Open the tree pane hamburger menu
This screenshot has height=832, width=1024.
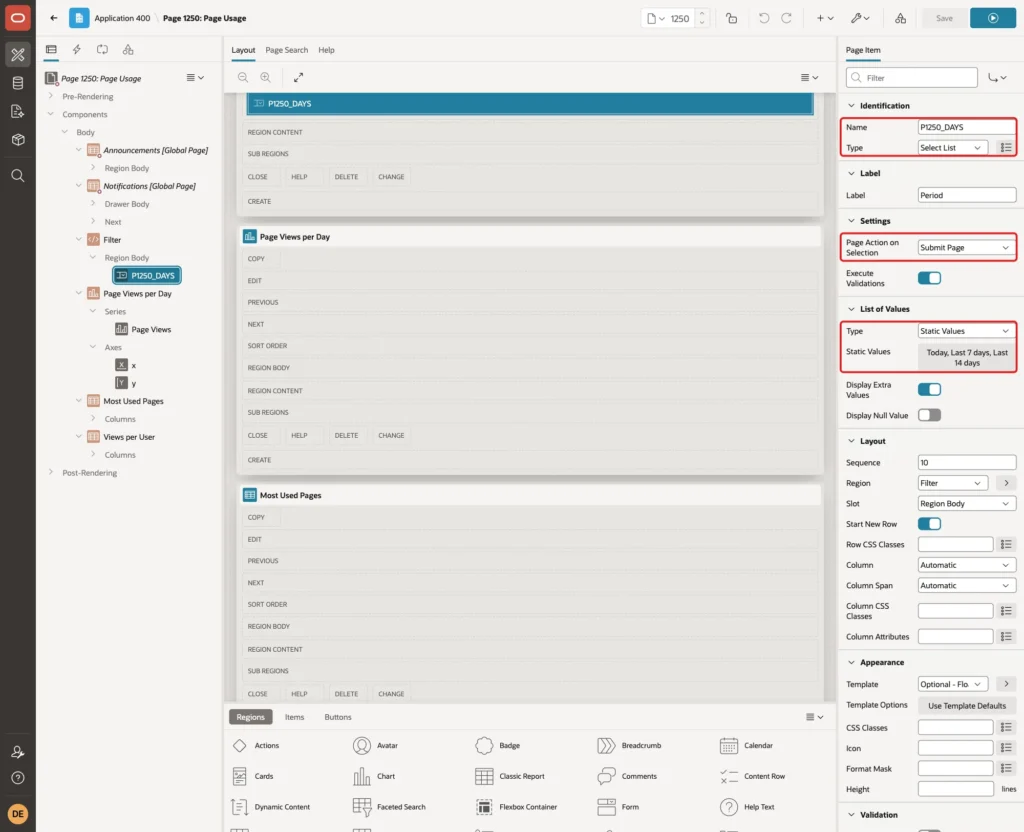tap(195, 78)
